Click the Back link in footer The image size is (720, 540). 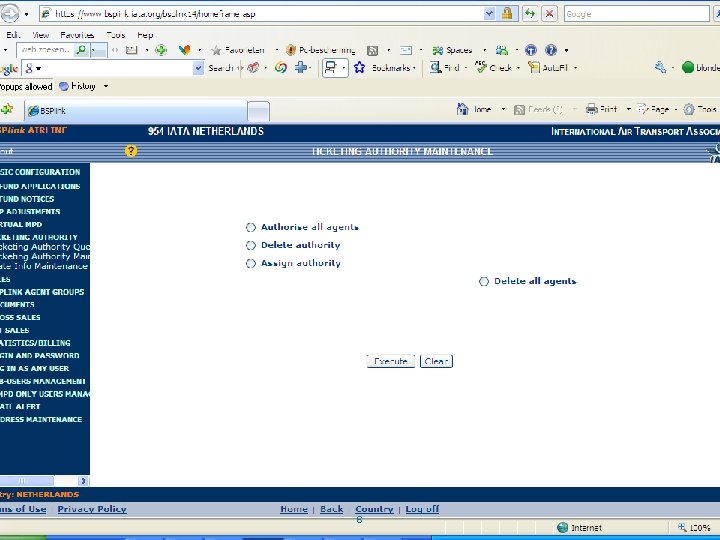point(332,509)
